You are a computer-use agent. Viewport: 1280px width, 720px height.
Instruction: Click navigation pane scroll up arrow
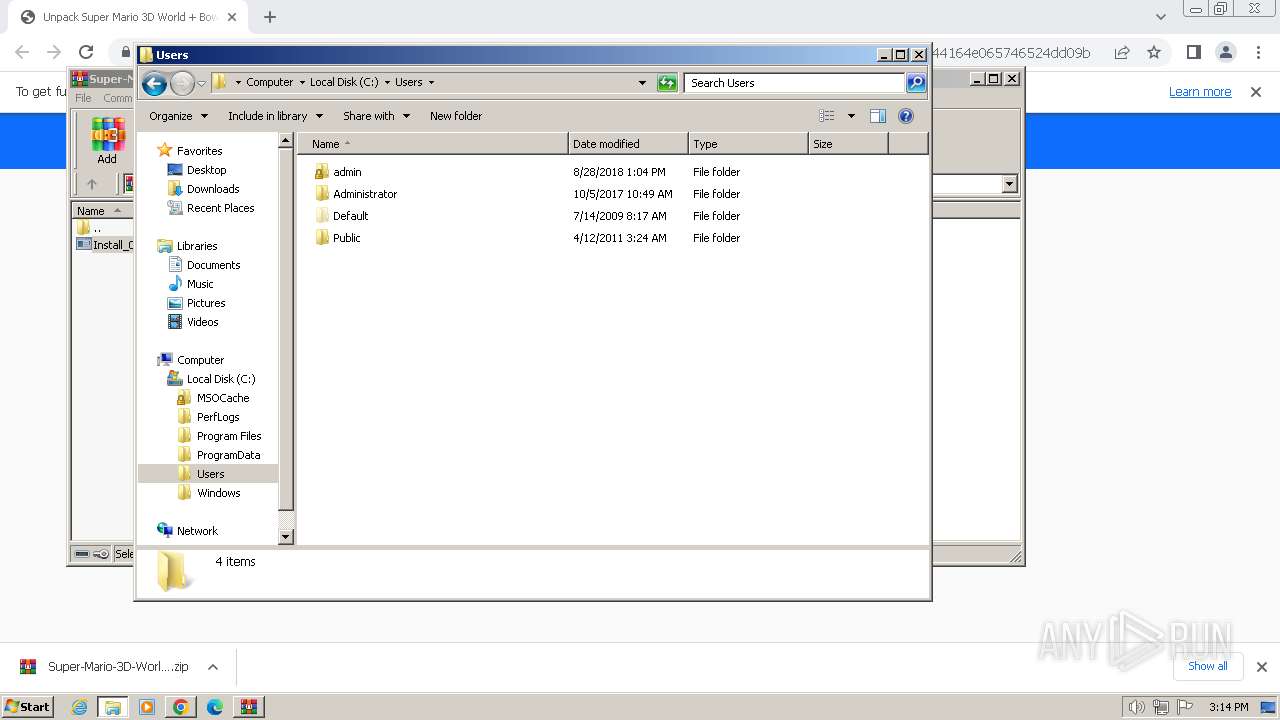(x=286, y=141)
